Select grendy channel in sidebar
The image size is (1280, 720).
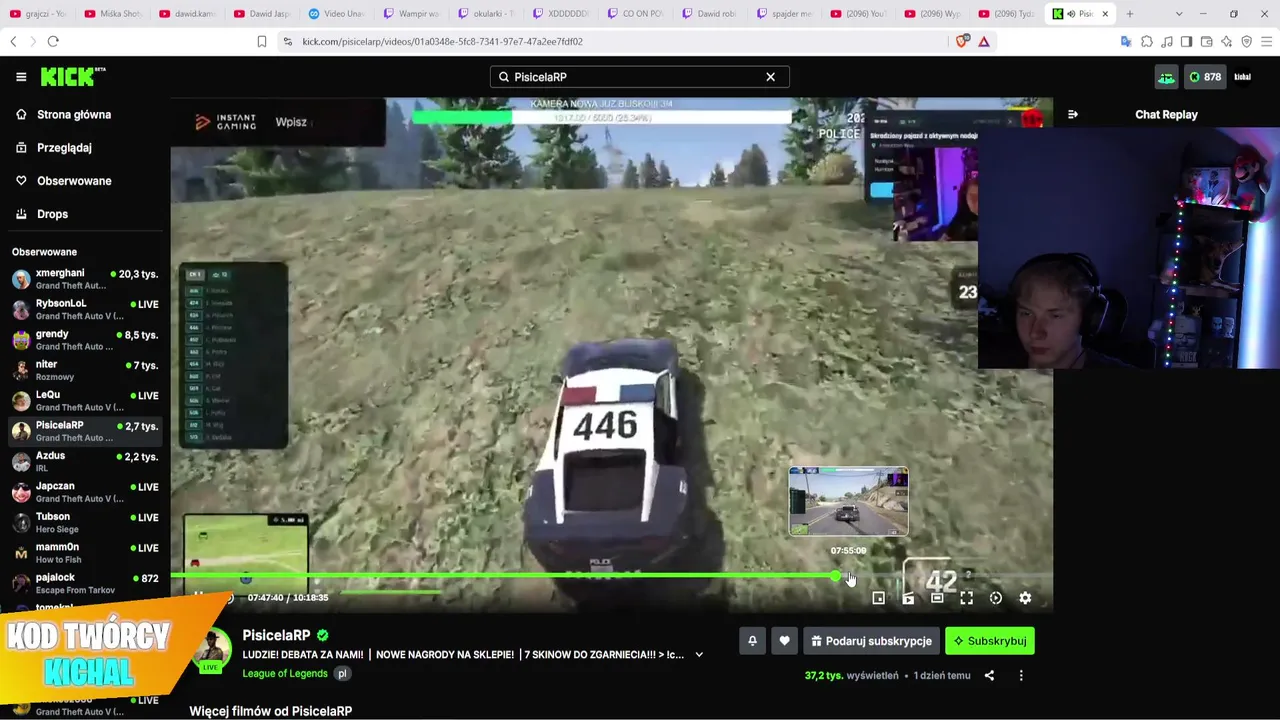tap(85, 340)
